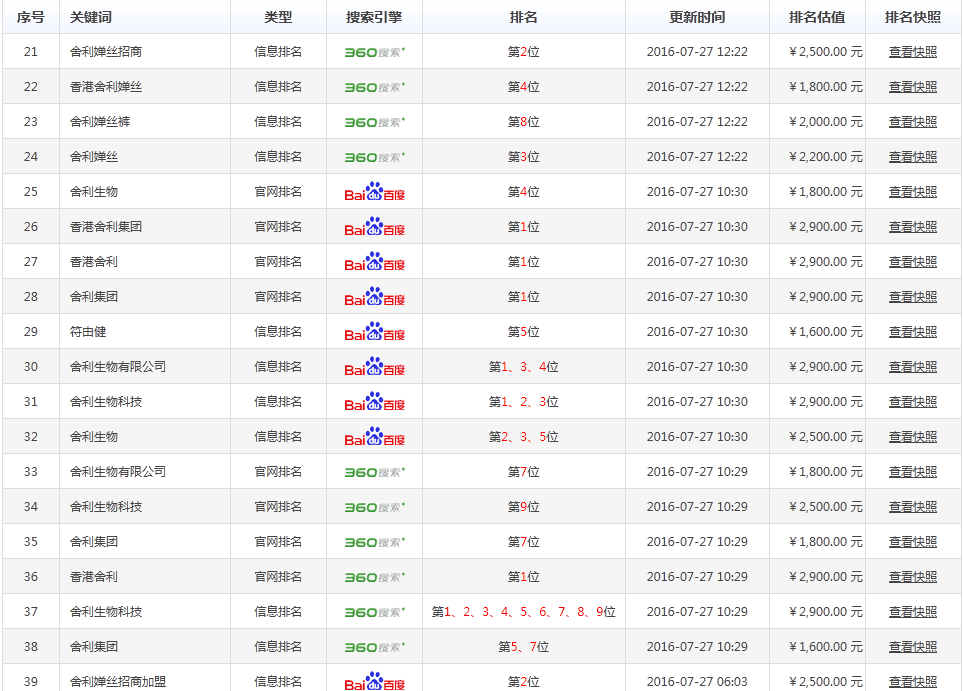Open 查看快照 for row 22 香港舍利婵丝
964x691 pixels.
(x=912, y=87)
